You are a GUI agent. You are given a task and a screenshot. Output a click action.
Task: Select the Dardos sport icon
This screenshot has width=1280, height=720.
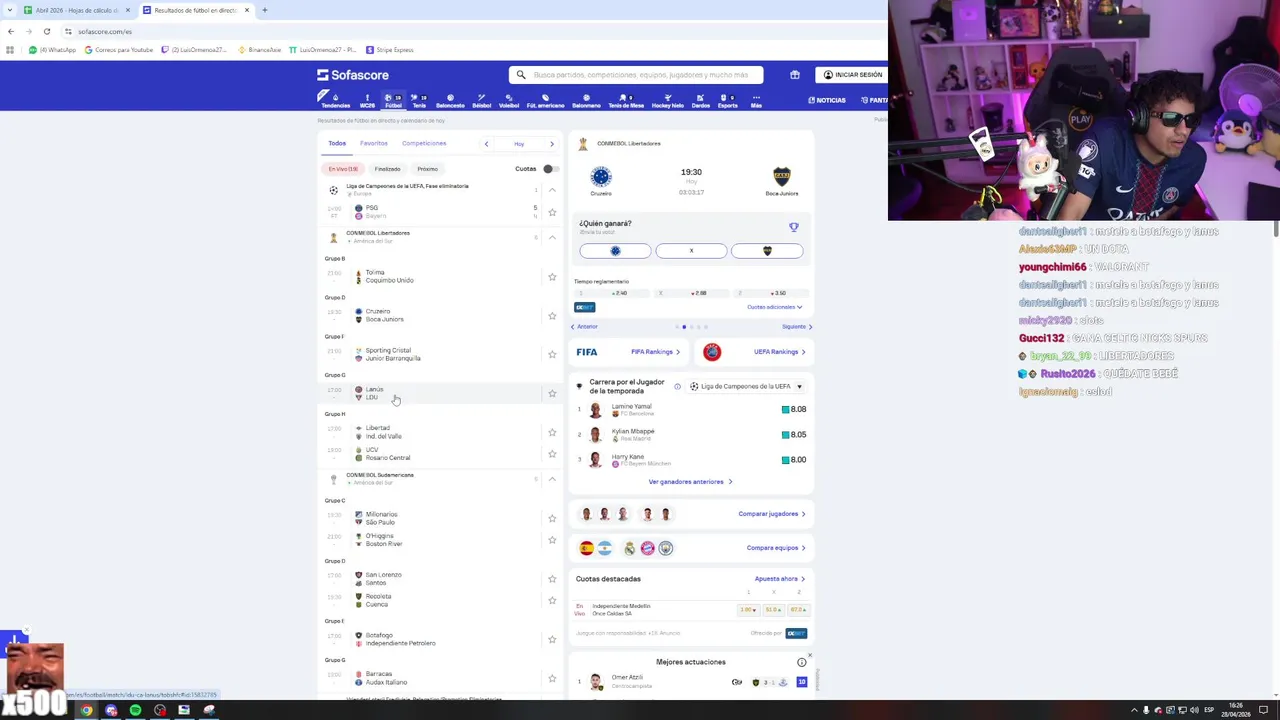point(701,101)
